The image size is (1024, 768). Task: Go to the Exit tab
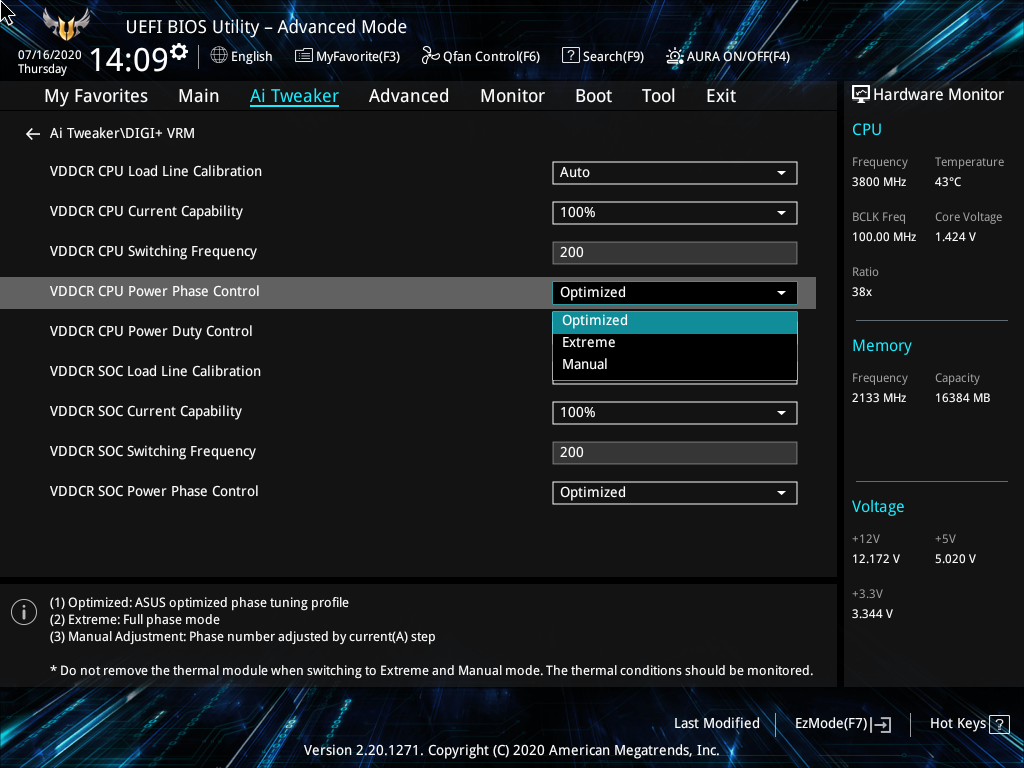721,96
